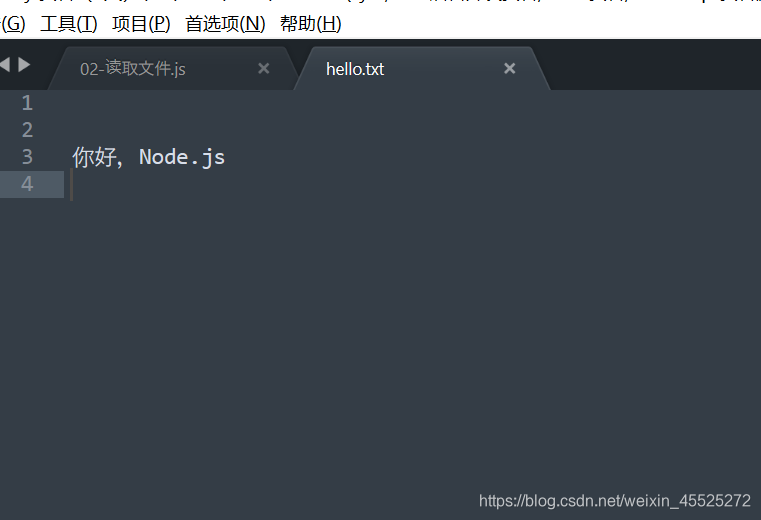Image resolution: width=761 pixels, height=520 pixels.
Task: Open the 项目(P) menu
Action: (141, 24)
